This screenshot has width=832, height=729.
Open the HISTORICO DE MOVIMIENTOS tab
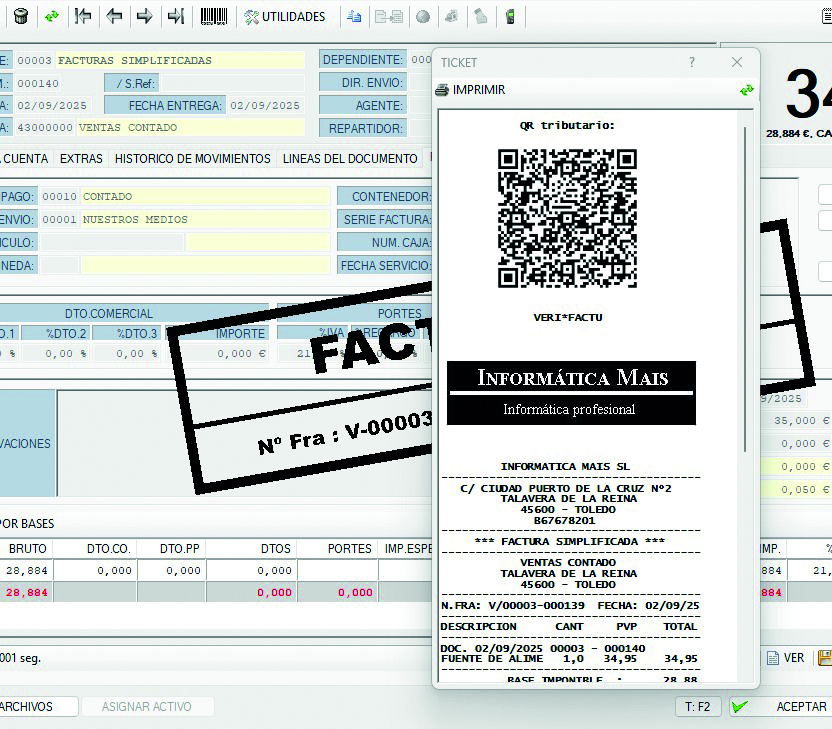(x=192, y=158)
